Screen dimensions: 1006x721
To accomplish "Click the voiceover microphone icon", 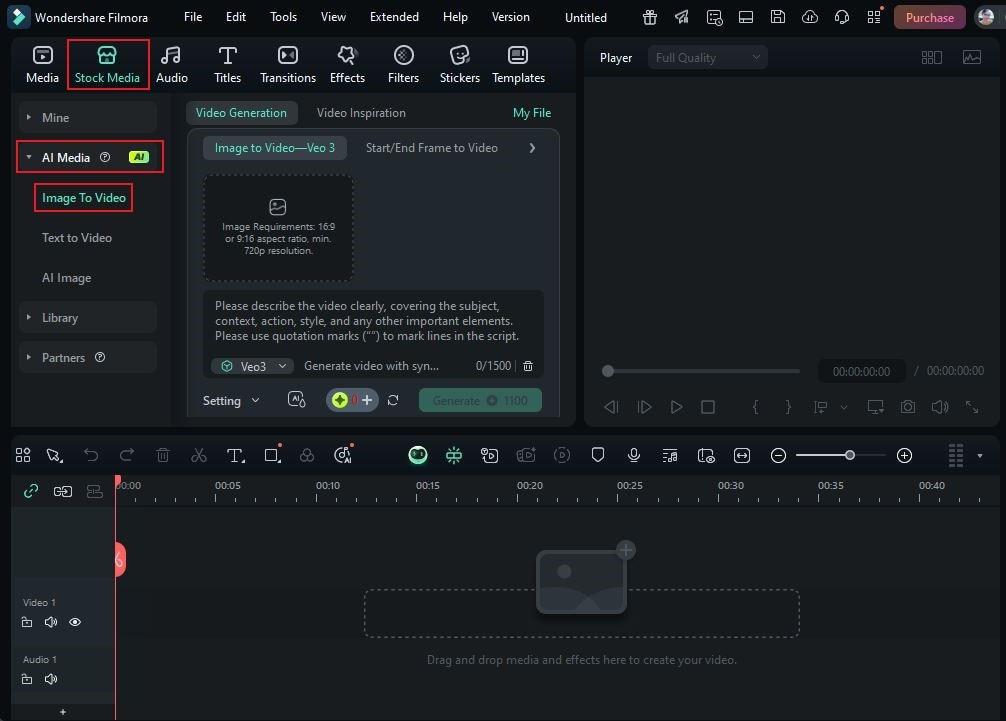I will [633, 455].
